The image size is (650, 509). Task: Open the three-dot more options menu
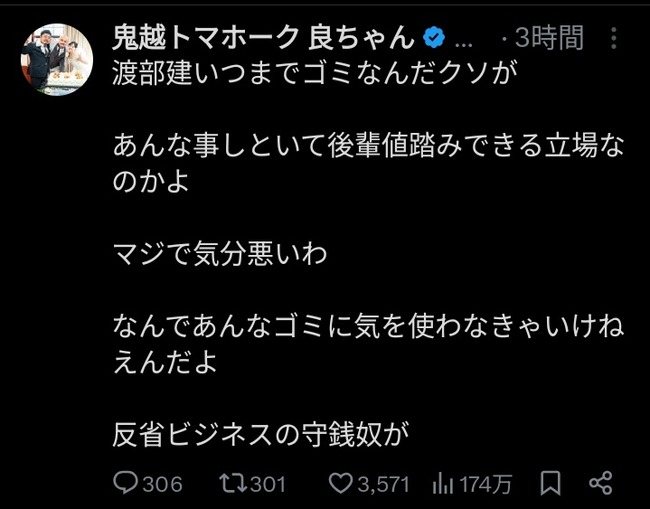tap(614, 38)
